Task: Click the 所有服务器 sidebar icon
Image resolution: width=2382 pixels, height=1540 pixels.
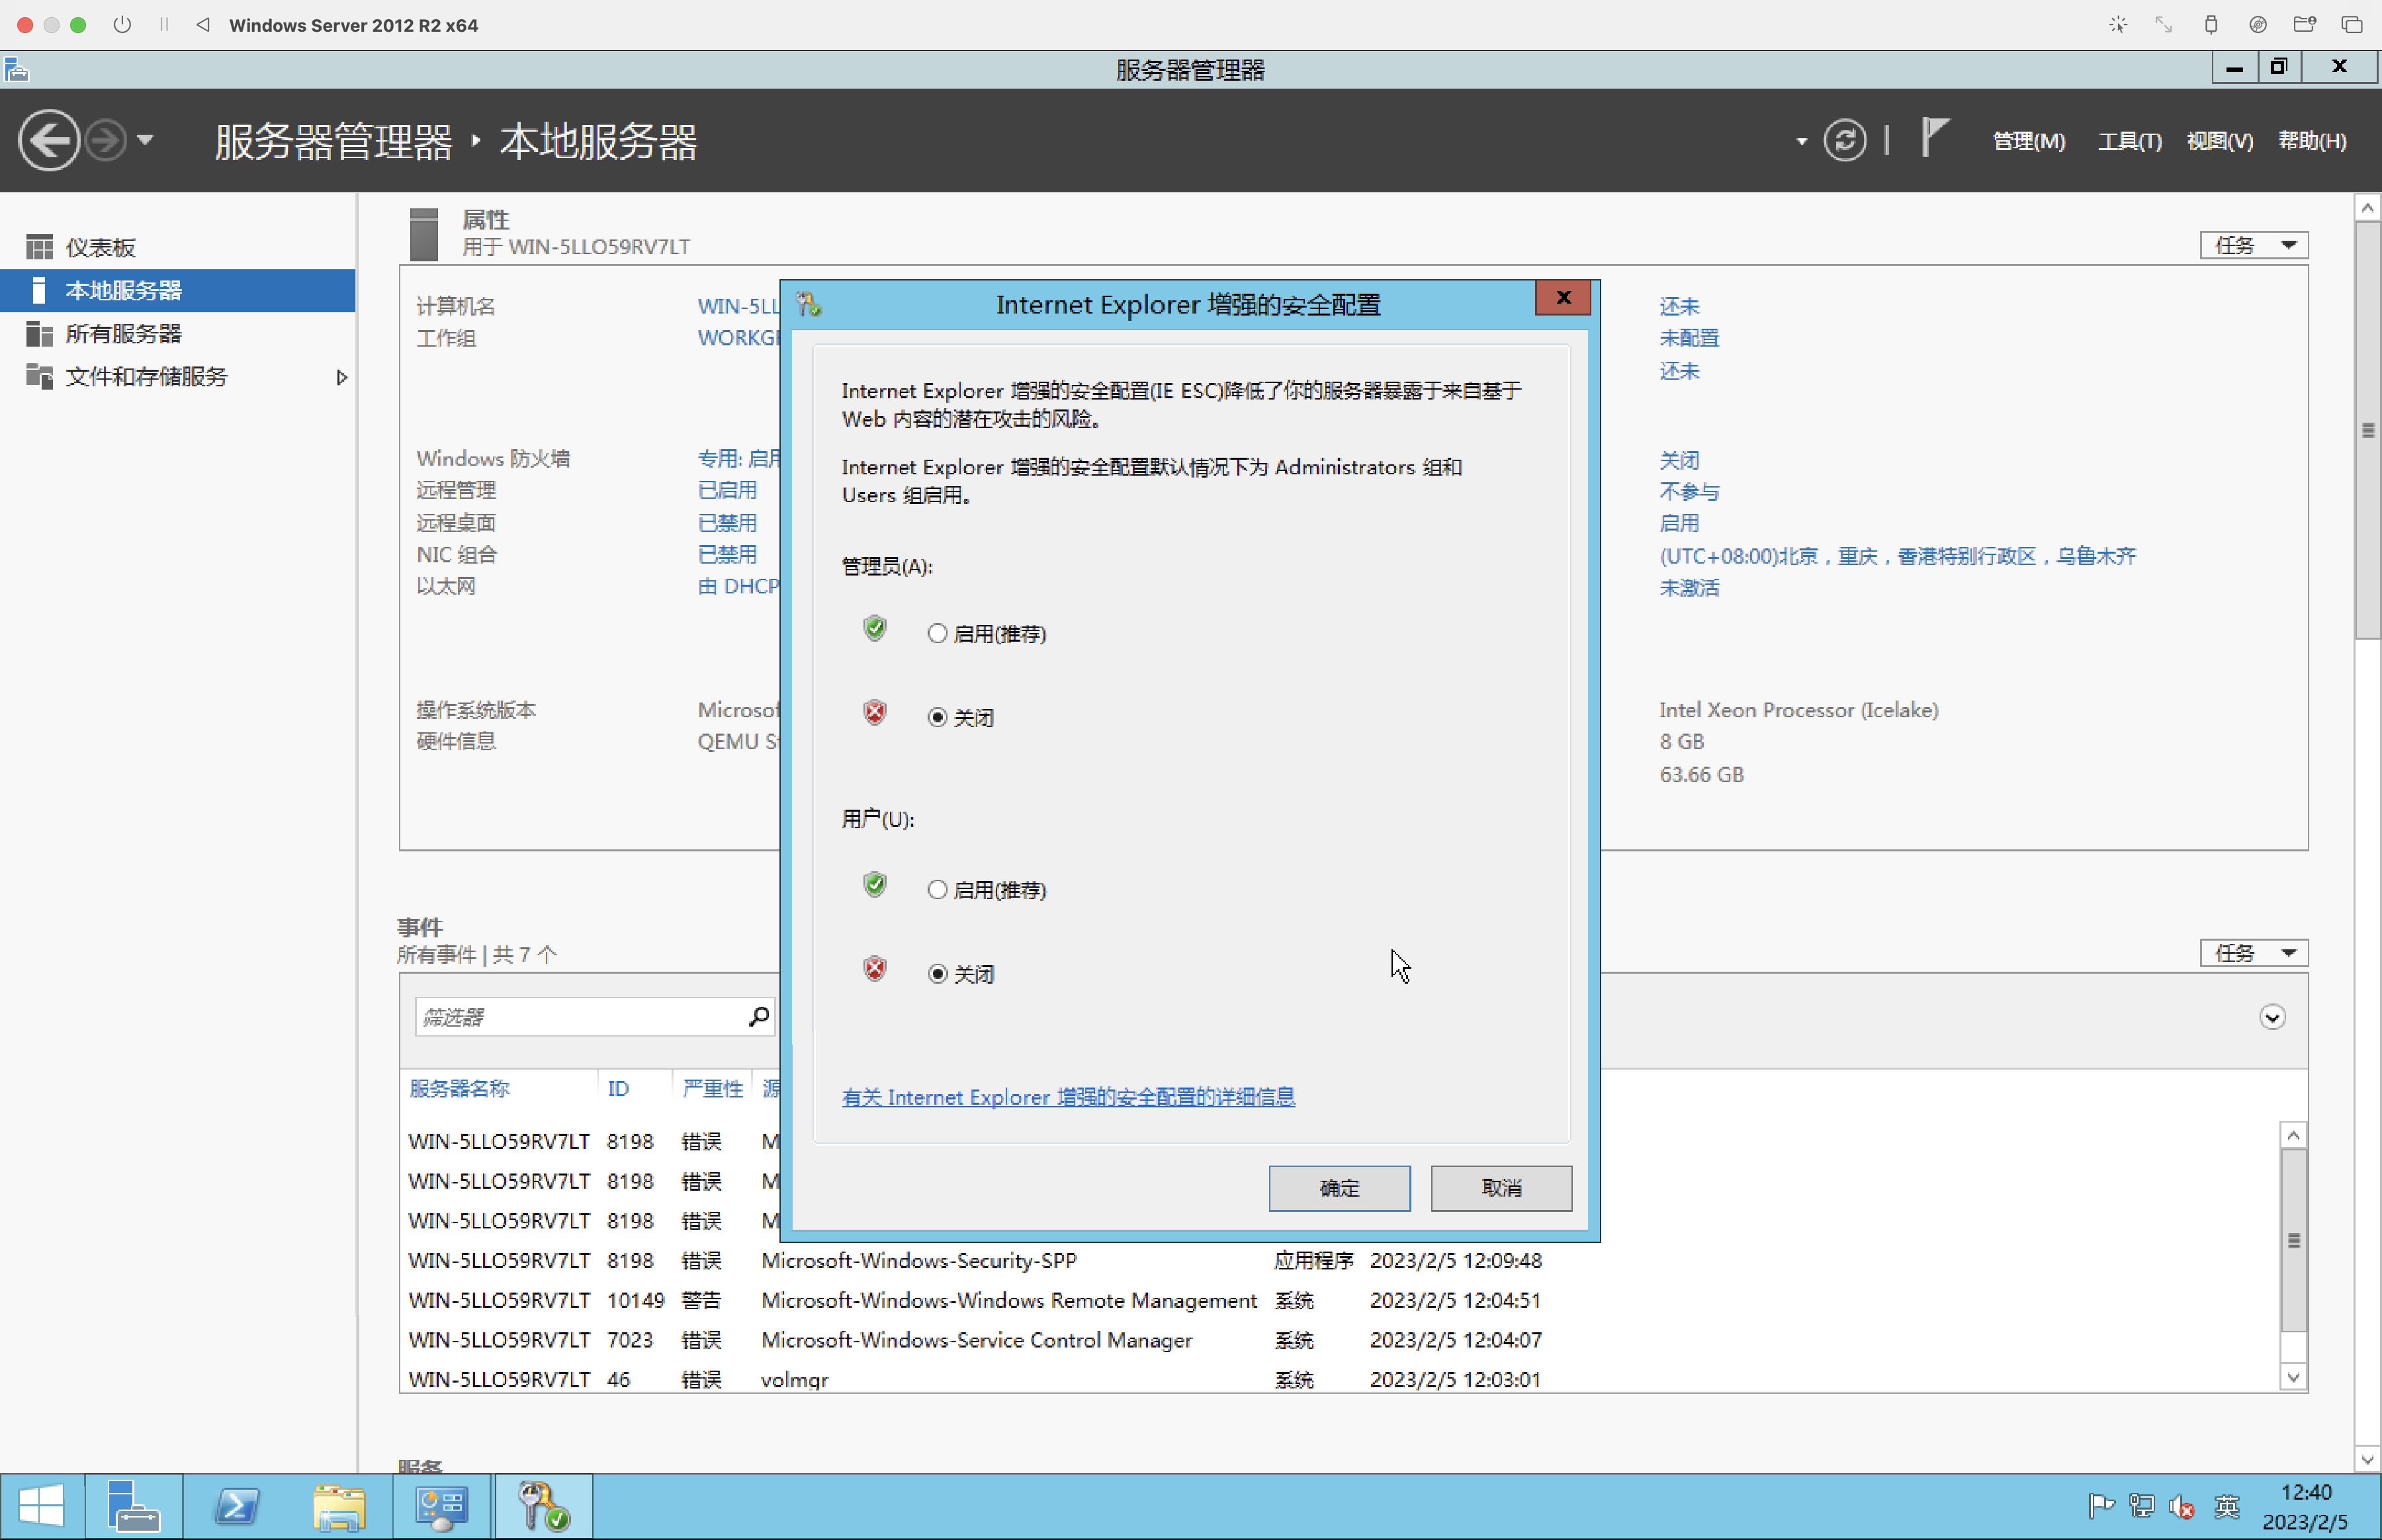Action: click(39, 333)
